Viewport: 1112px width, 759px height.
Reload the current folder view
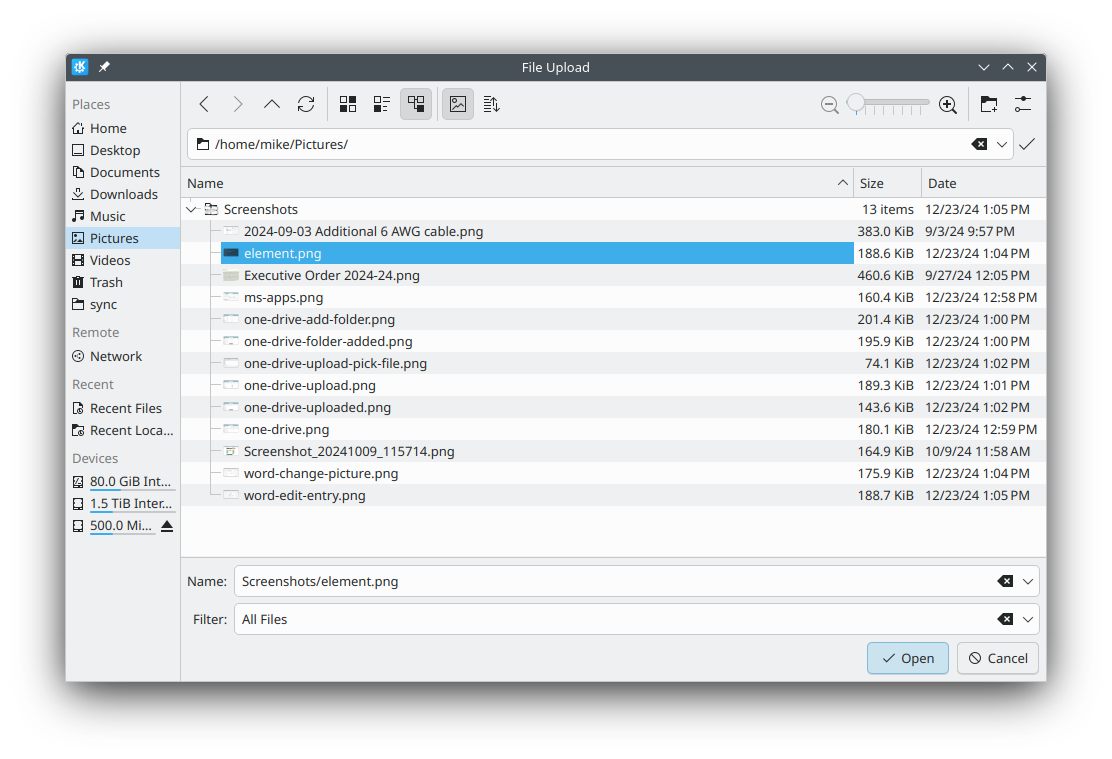[306, 104]
